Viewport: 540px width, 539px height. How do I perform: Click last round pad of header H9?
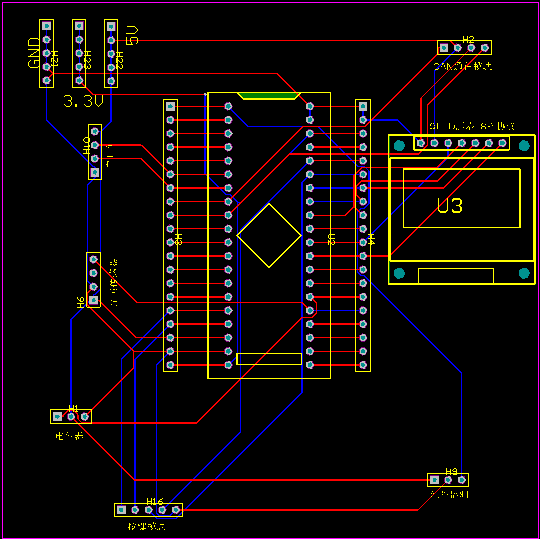point(462,479)
